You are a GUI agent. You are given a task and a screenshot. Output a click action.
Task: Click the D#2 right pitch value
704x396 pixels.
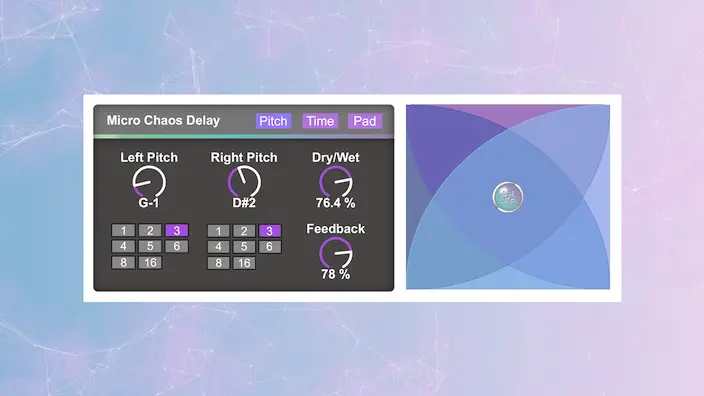244,203
